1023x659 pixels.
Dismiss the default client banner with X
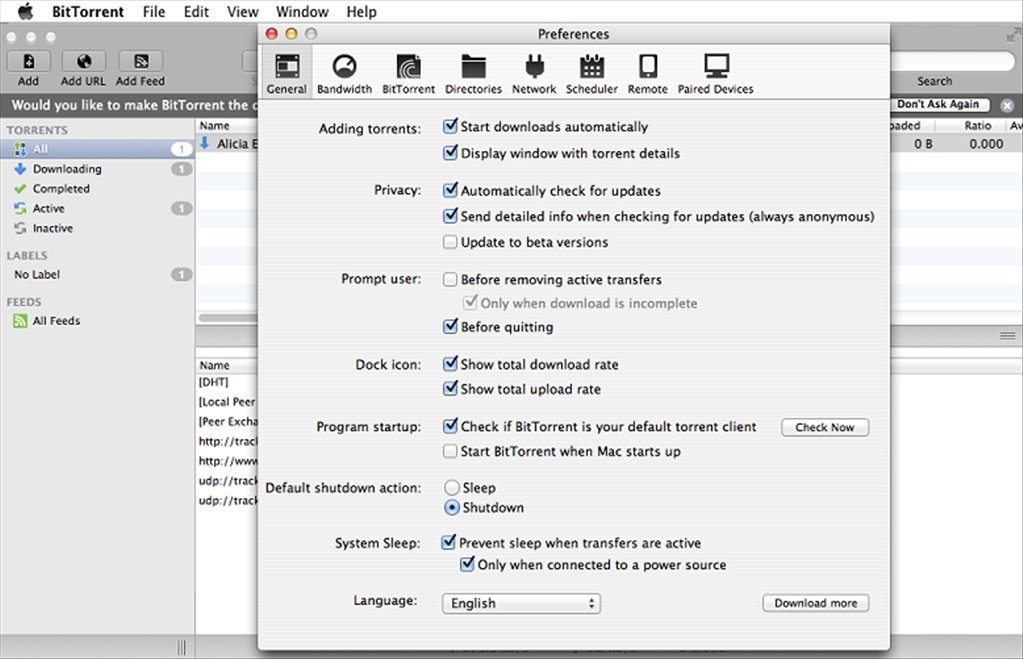pos(1007,105)
